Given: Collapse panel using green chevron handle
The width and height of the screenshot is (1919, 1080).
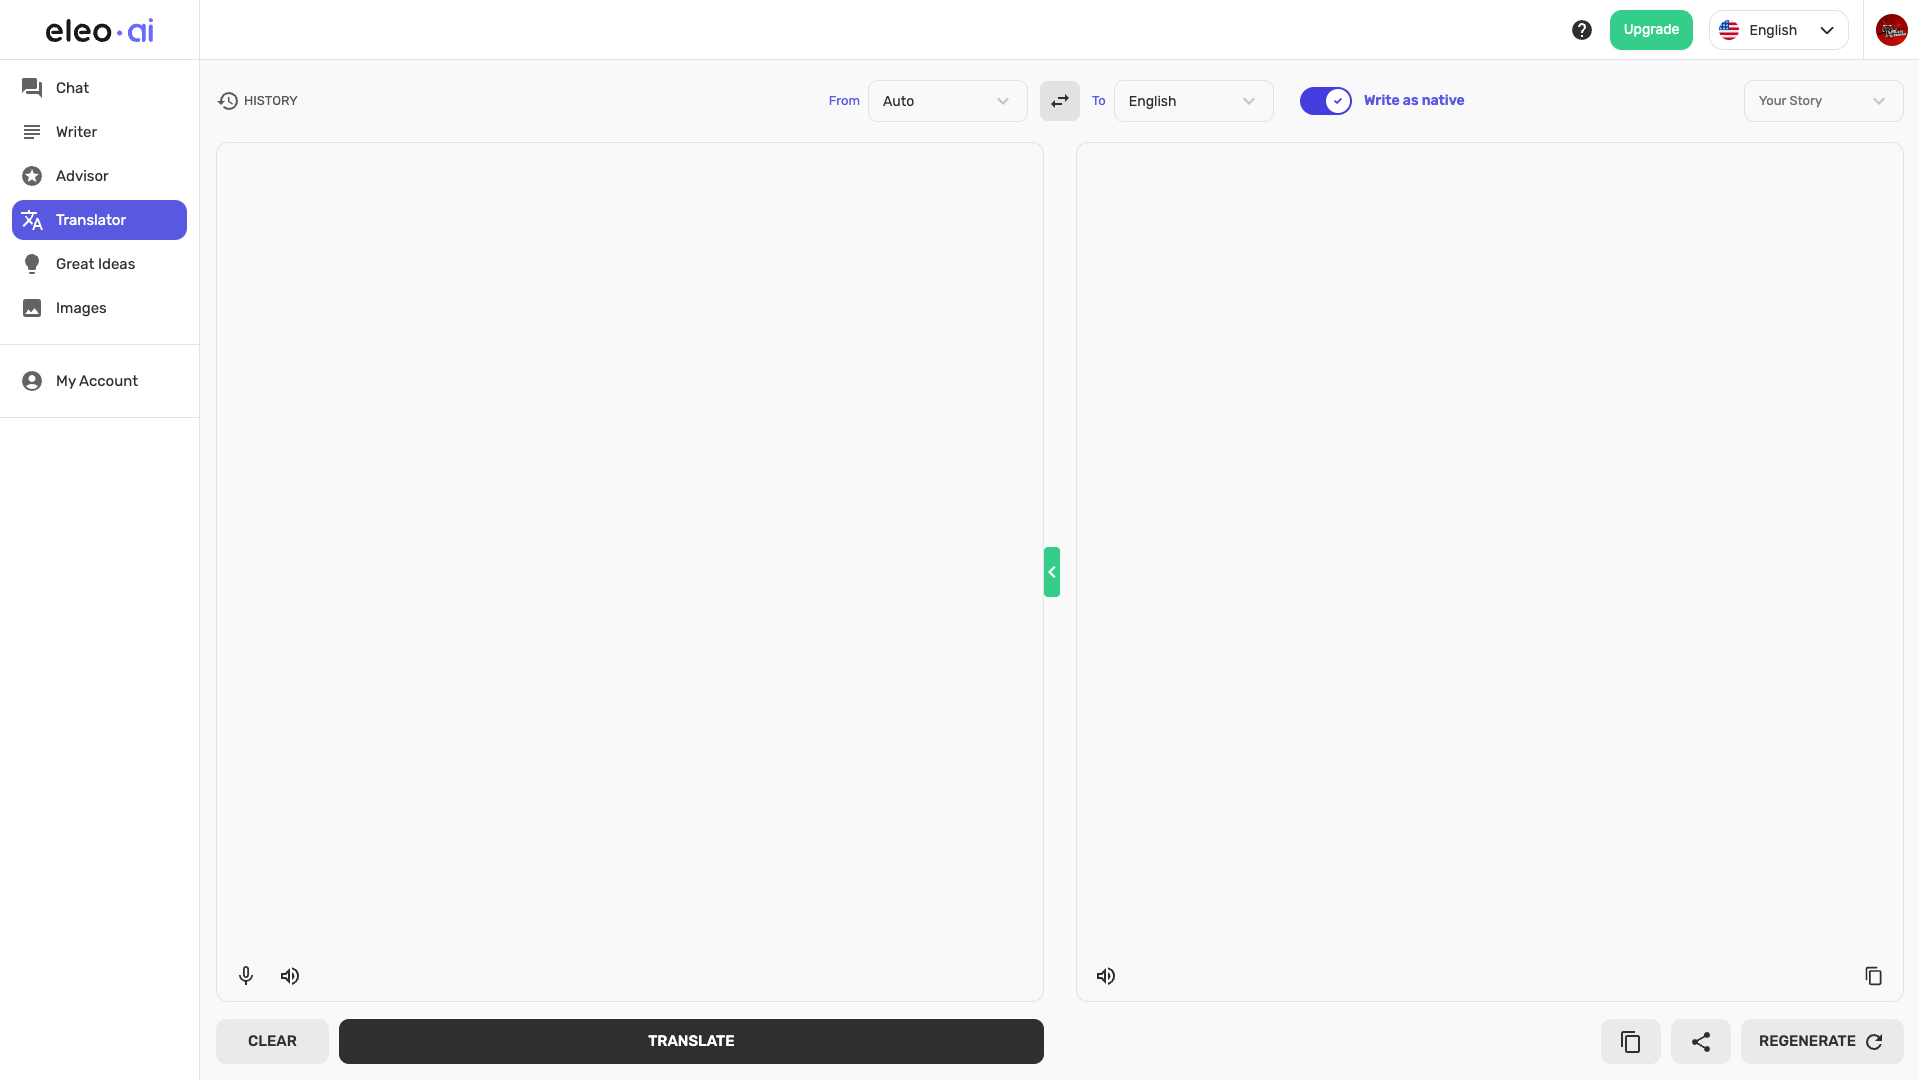Looking at the screenshot, I should coord(1051,572).
